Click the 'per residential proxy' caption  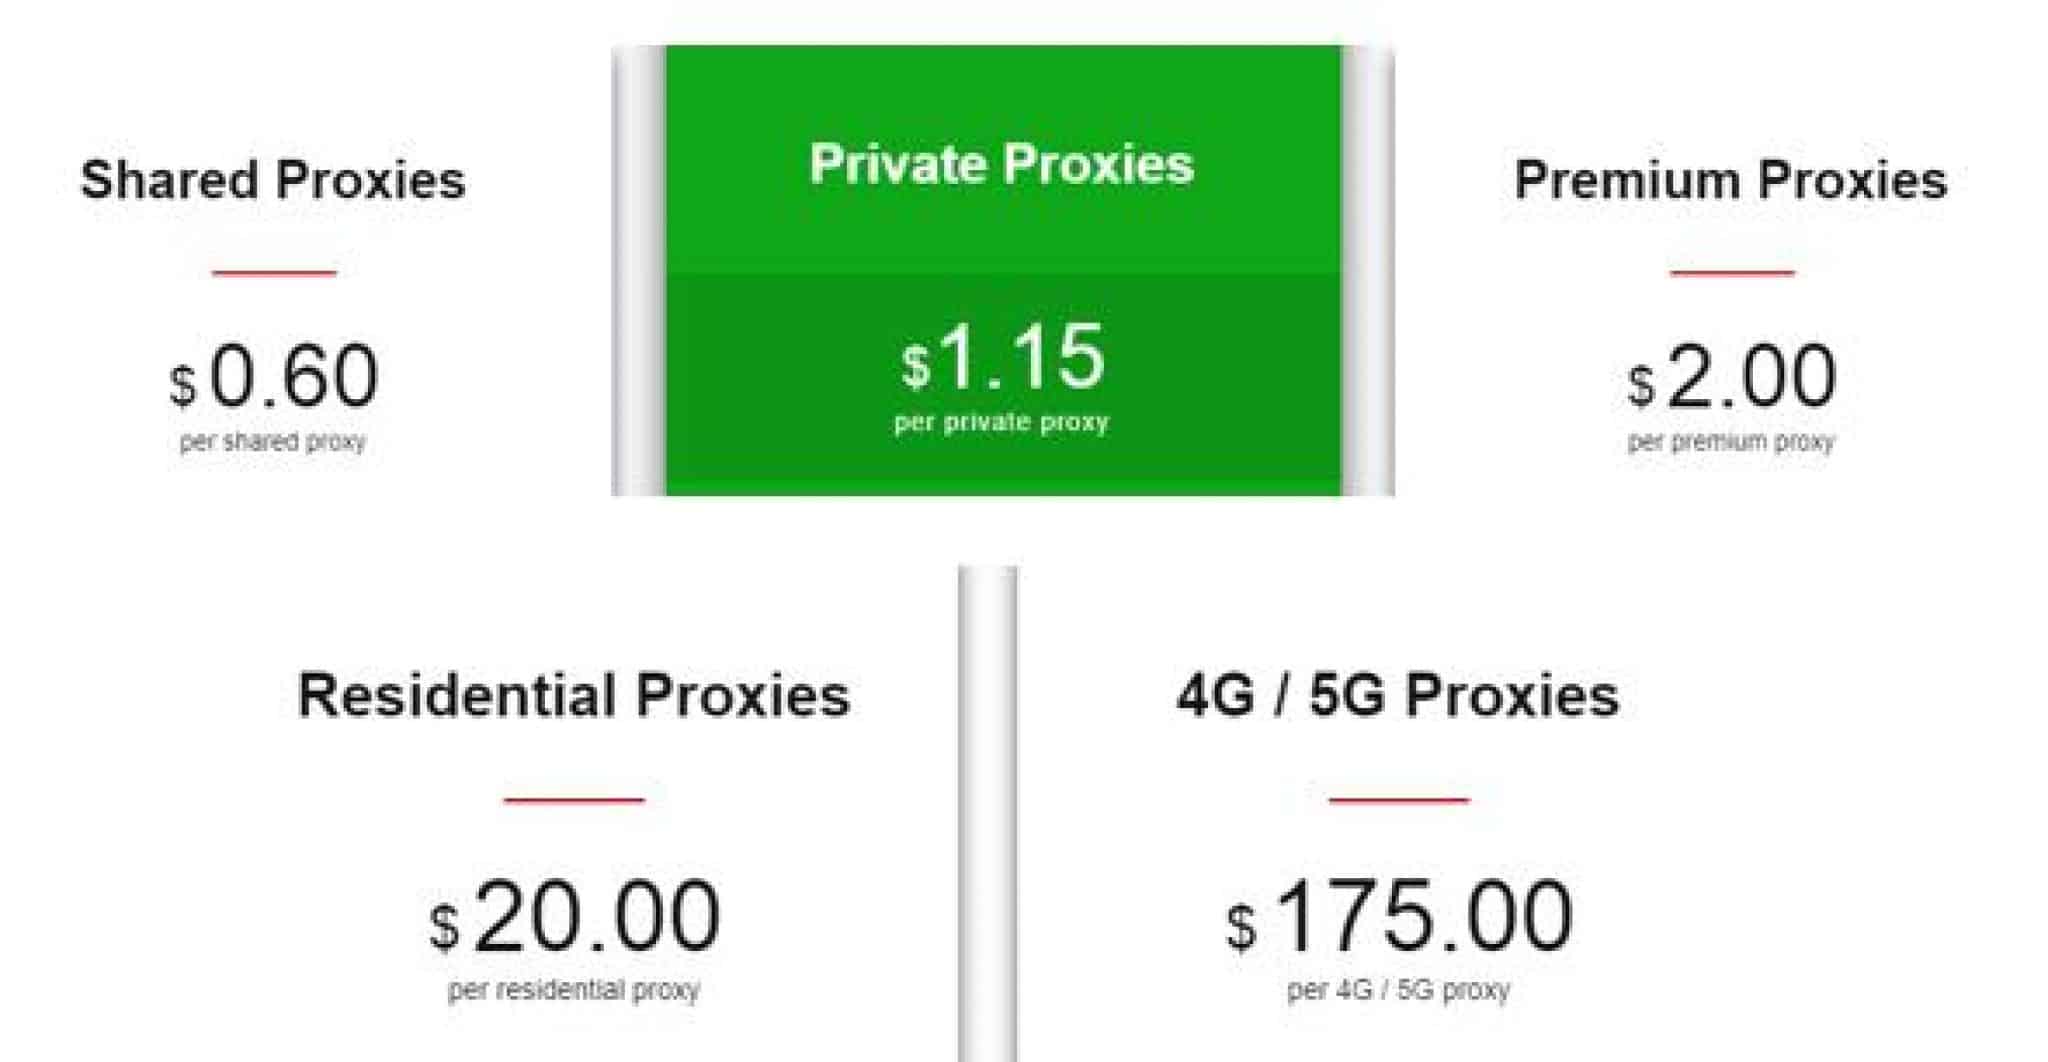tap(574, 990)
